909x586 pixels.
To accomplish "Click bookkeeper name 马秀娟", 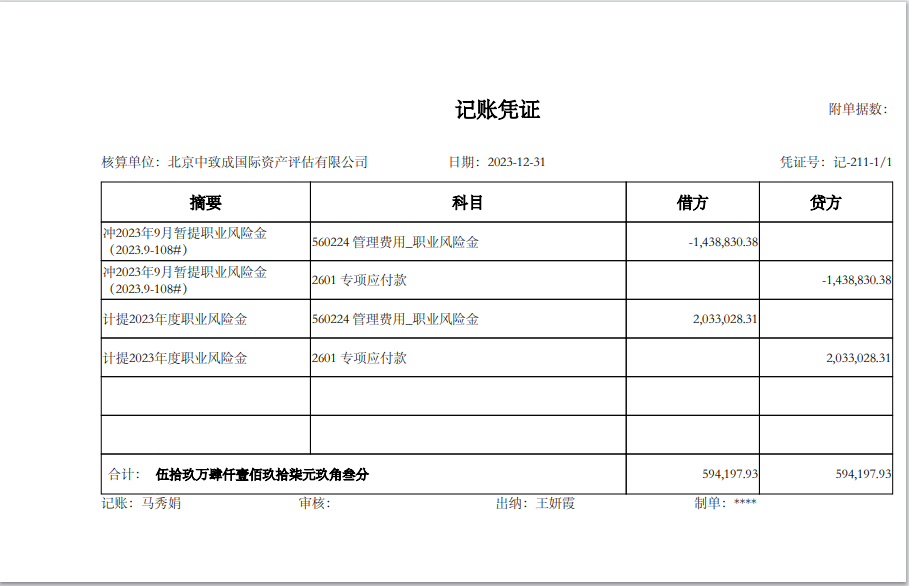I will [x=161, y=504].
